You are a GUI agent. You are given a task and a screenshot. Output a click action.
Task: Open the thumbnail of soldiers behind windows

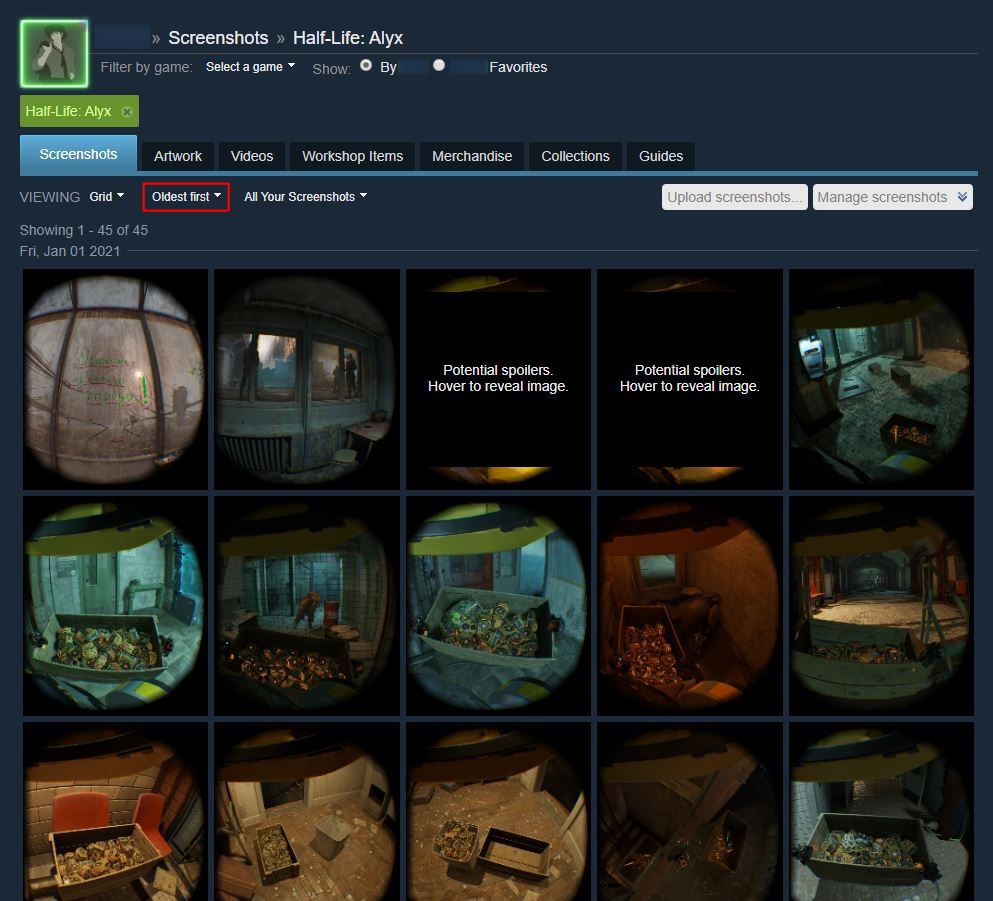(307, 379)
